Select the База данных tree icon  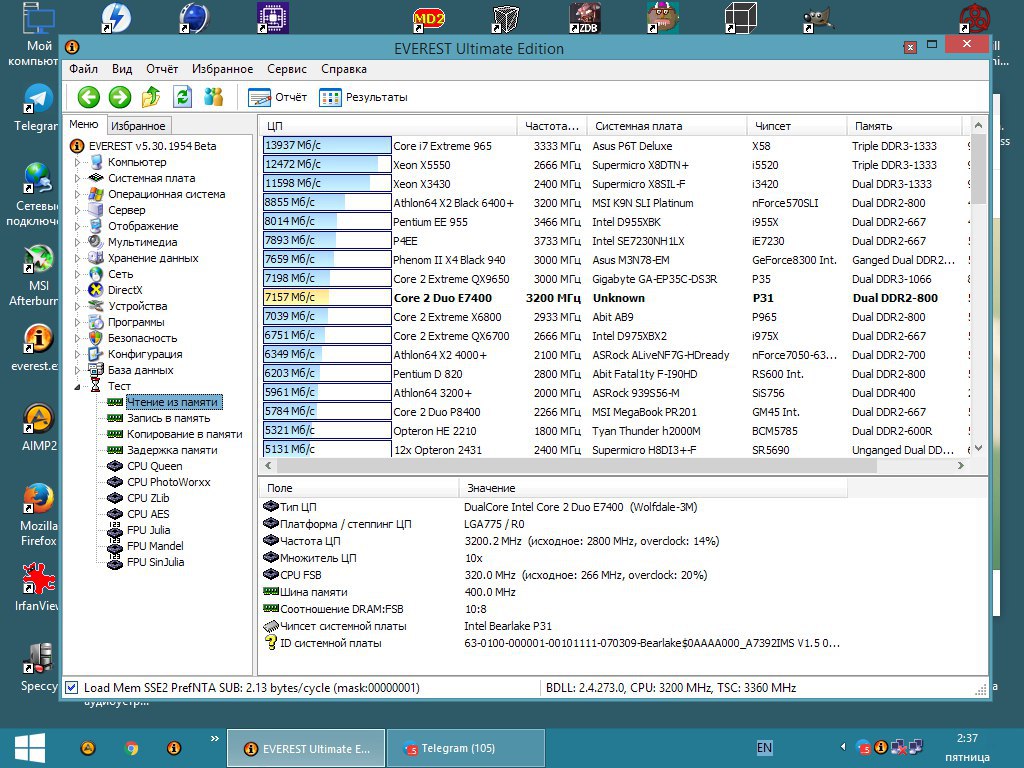coord(96,370)
